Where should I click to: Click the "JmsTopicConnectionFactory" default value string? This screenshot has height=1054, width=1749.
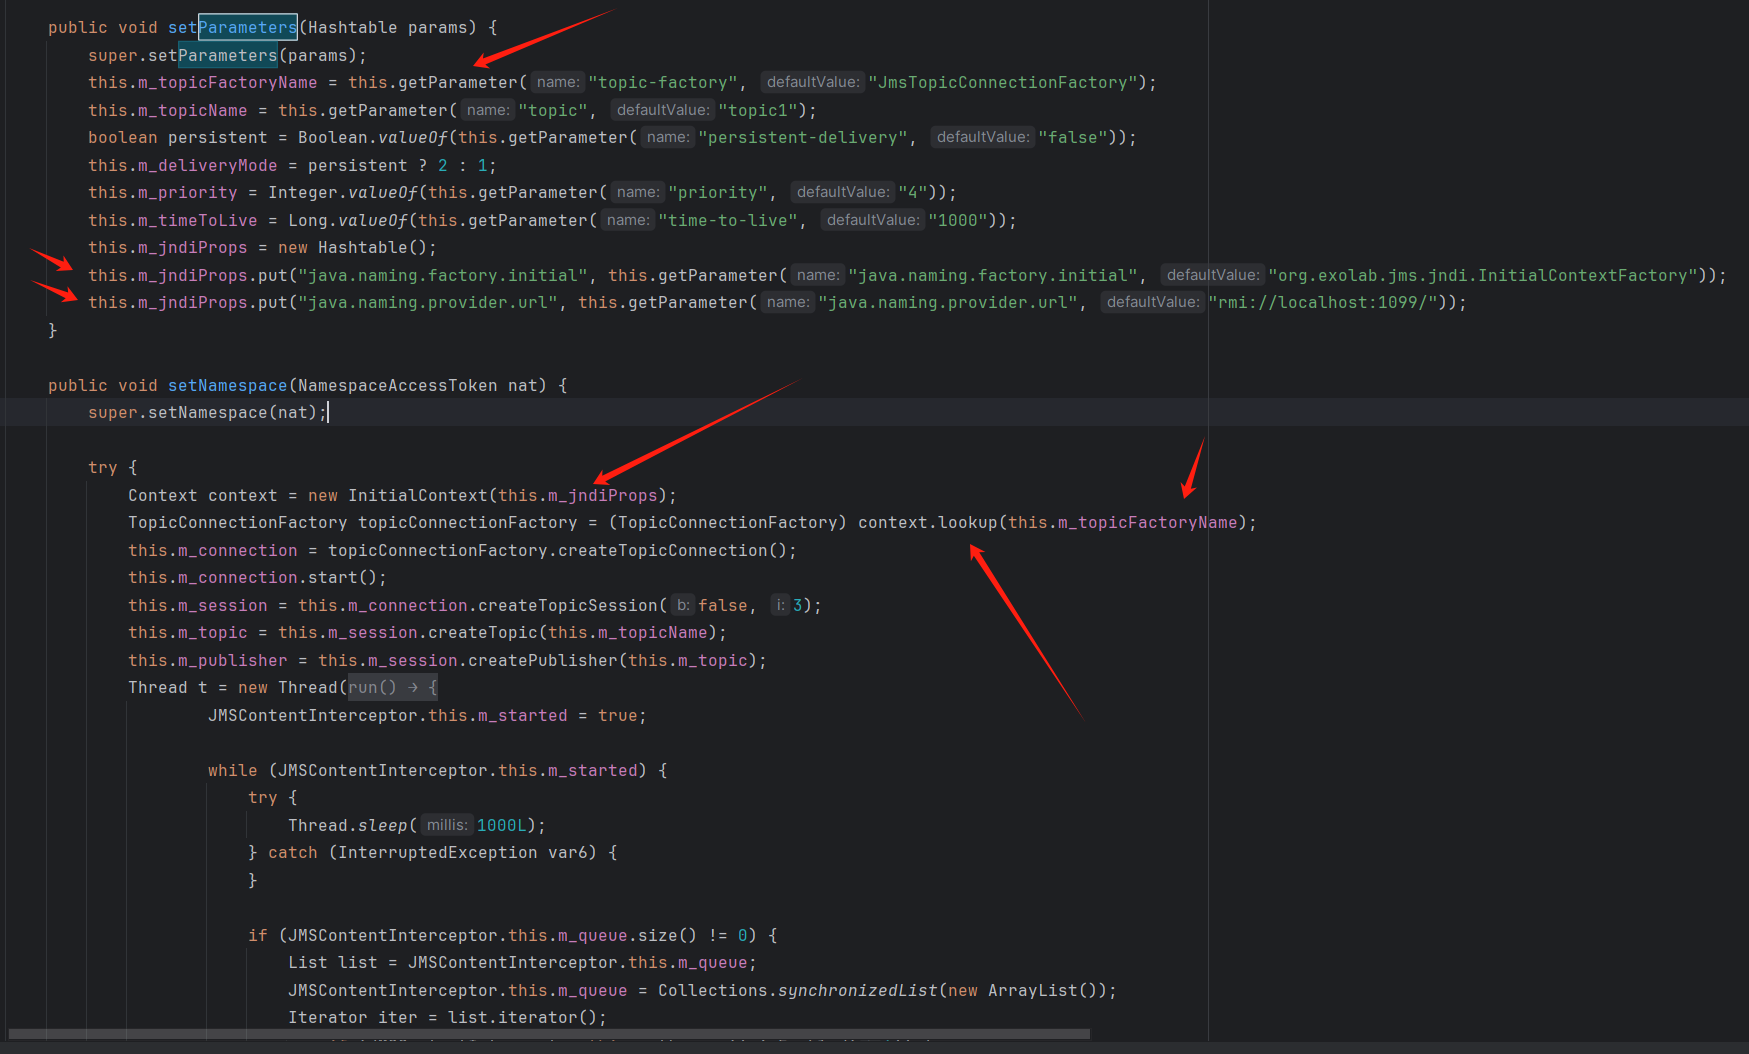pyautogui.click(x=1002, y=82)
